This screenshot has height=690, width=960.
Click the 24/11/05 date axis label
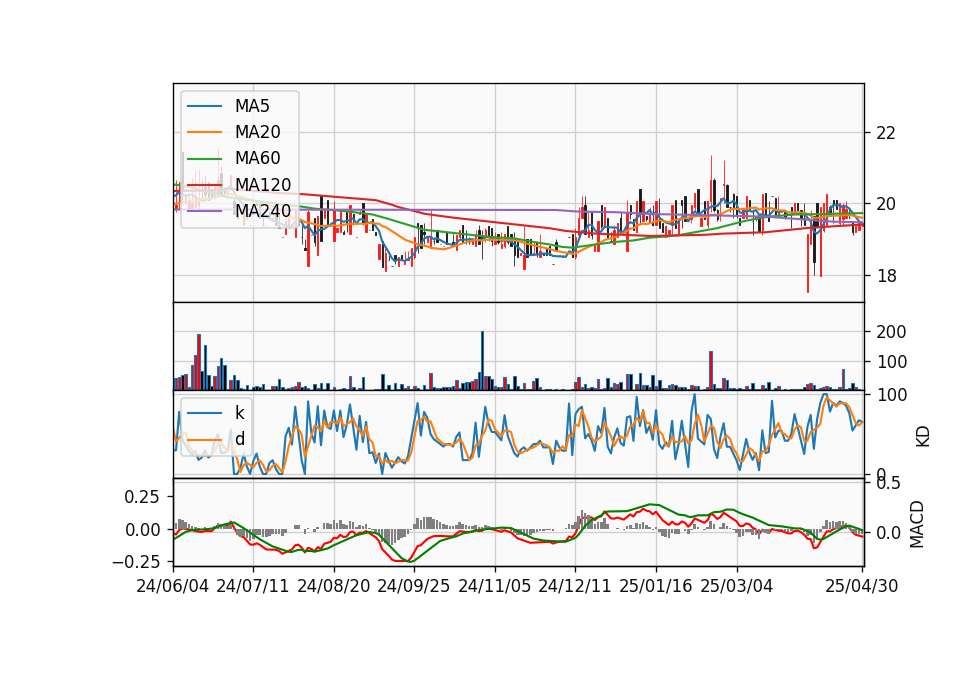pos(495,586)
